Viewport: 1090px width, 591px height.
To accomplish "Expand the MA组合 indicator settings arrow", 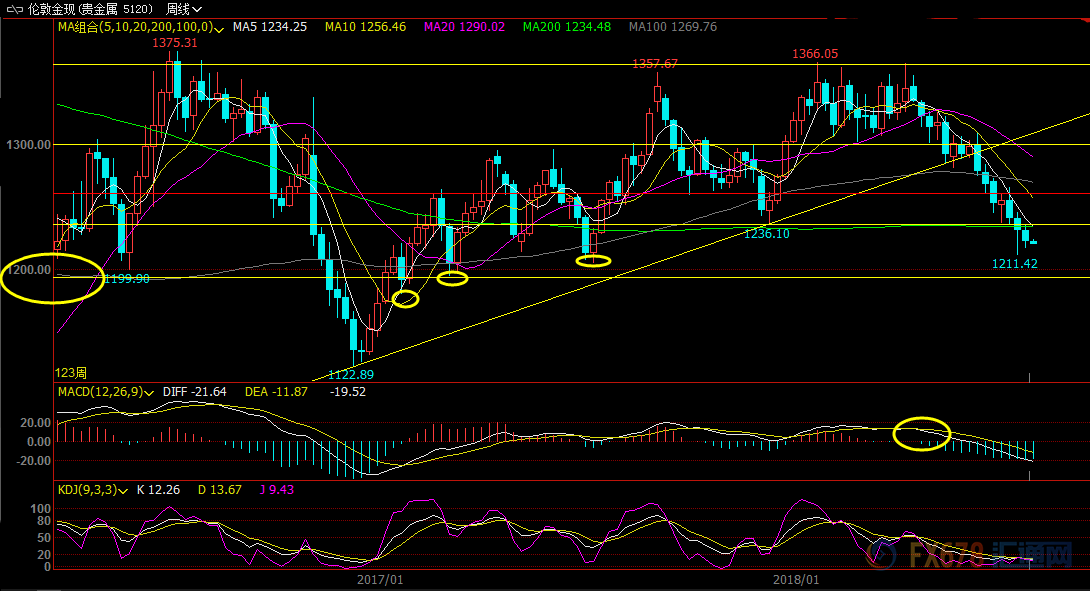I will click(219, 29).
